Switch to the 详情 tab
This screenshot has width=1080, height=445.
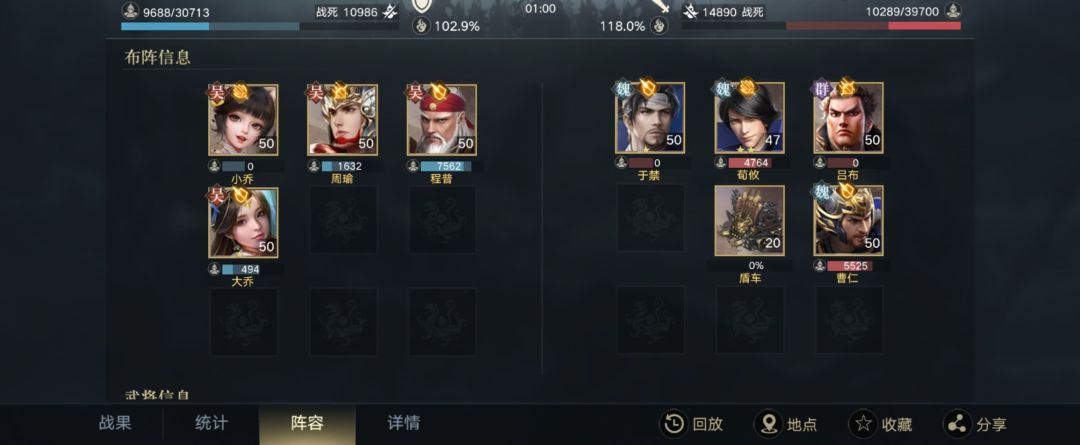point(404,423)
